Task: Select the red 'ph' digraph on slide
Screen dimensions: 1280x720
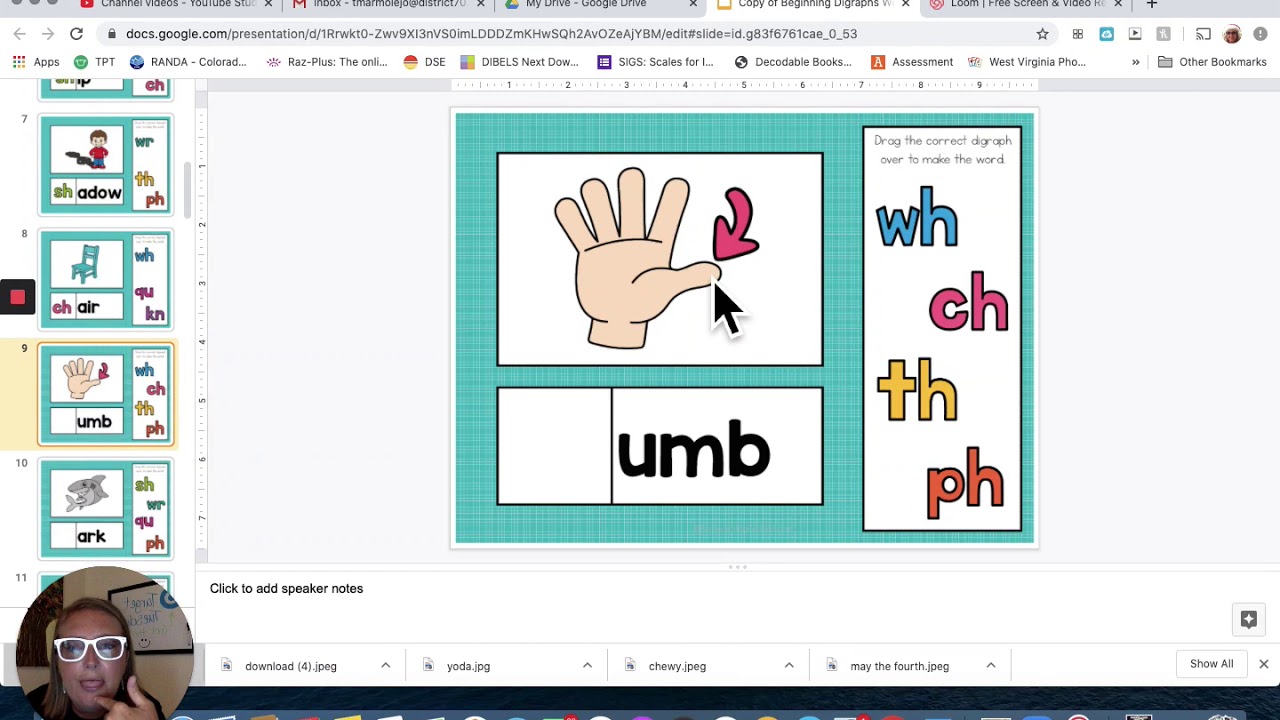Action: click(965, 483)
